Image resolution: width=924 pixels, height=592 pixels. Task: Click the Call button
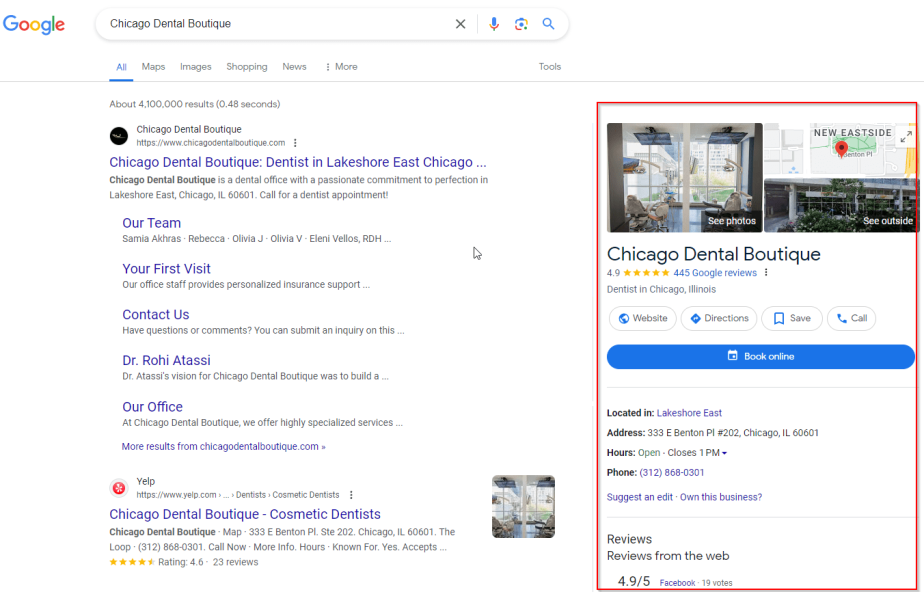pos(852,318)
